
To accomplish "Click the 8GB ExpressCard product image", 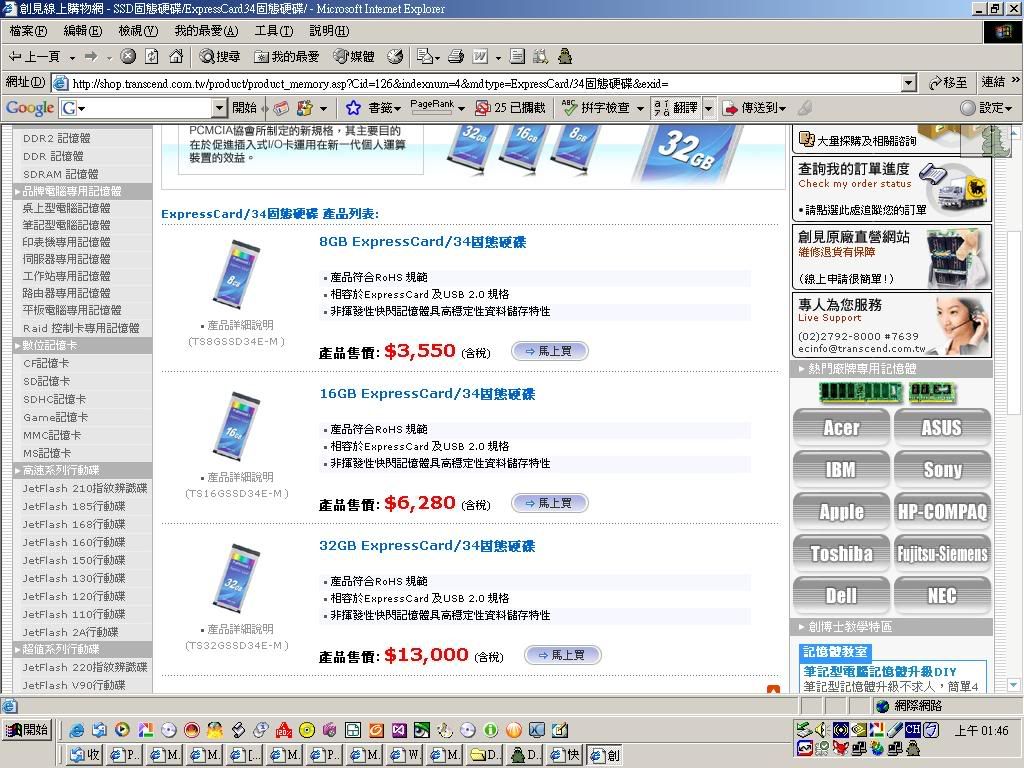I will (236, 274).
